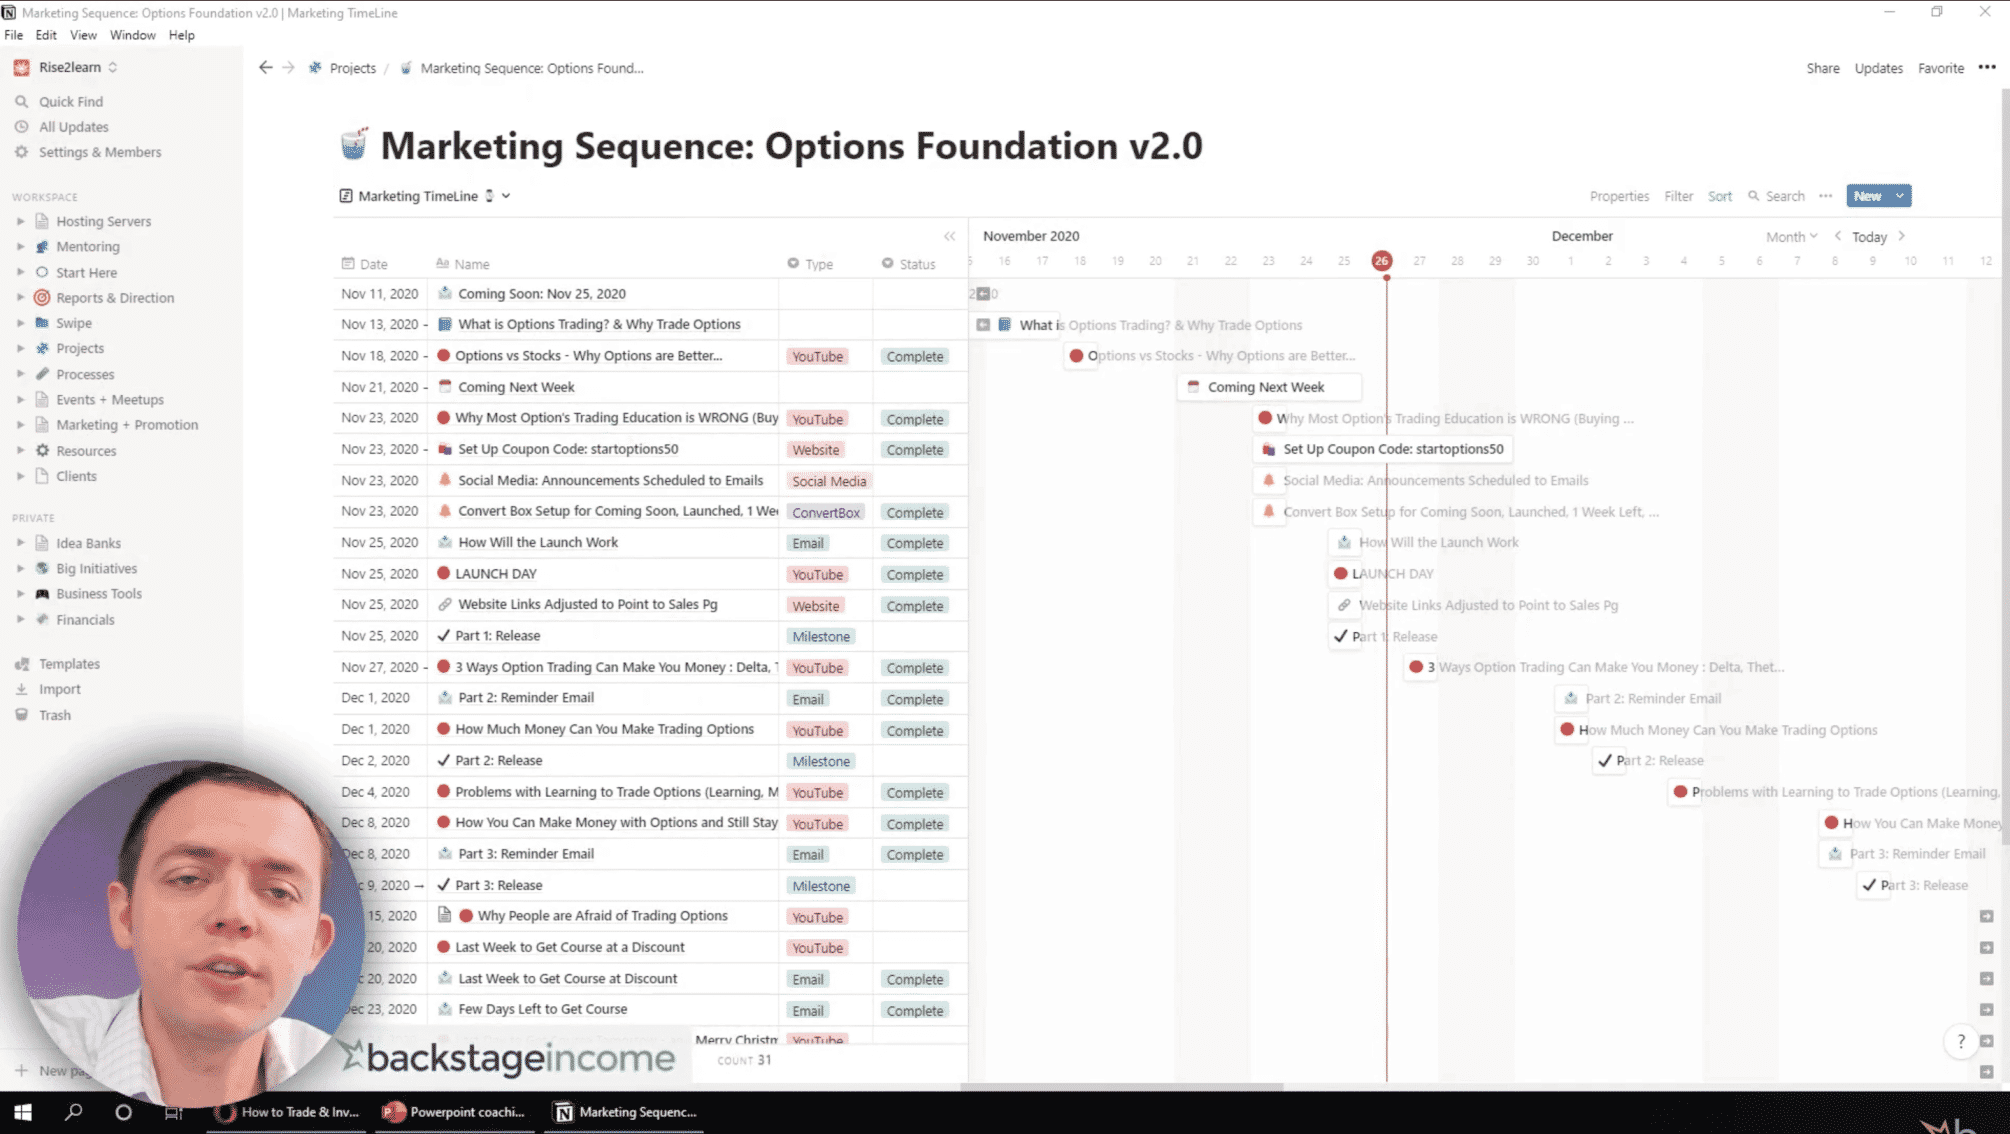
Task: Click the ConvertBox type tag
Action: (826, 512)
